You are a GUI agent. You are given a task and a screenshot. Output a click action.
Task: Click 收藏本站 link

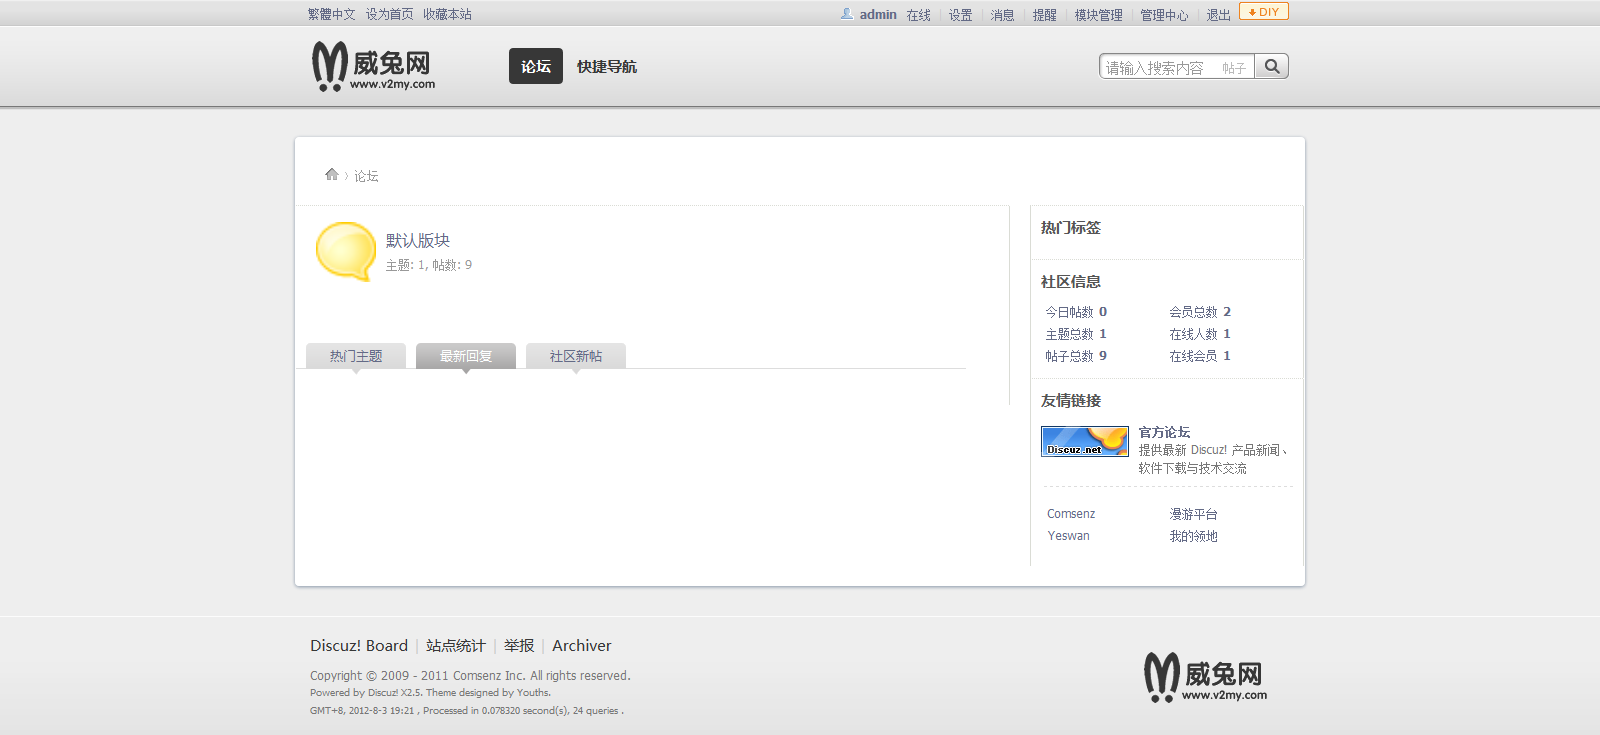(x=447, y=14)
